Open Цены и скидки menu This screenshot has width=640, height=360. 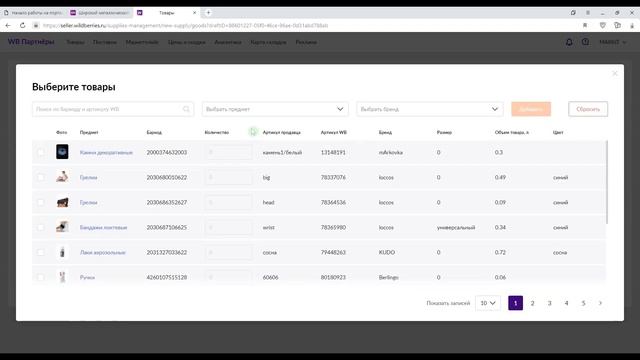coord(187,42)
